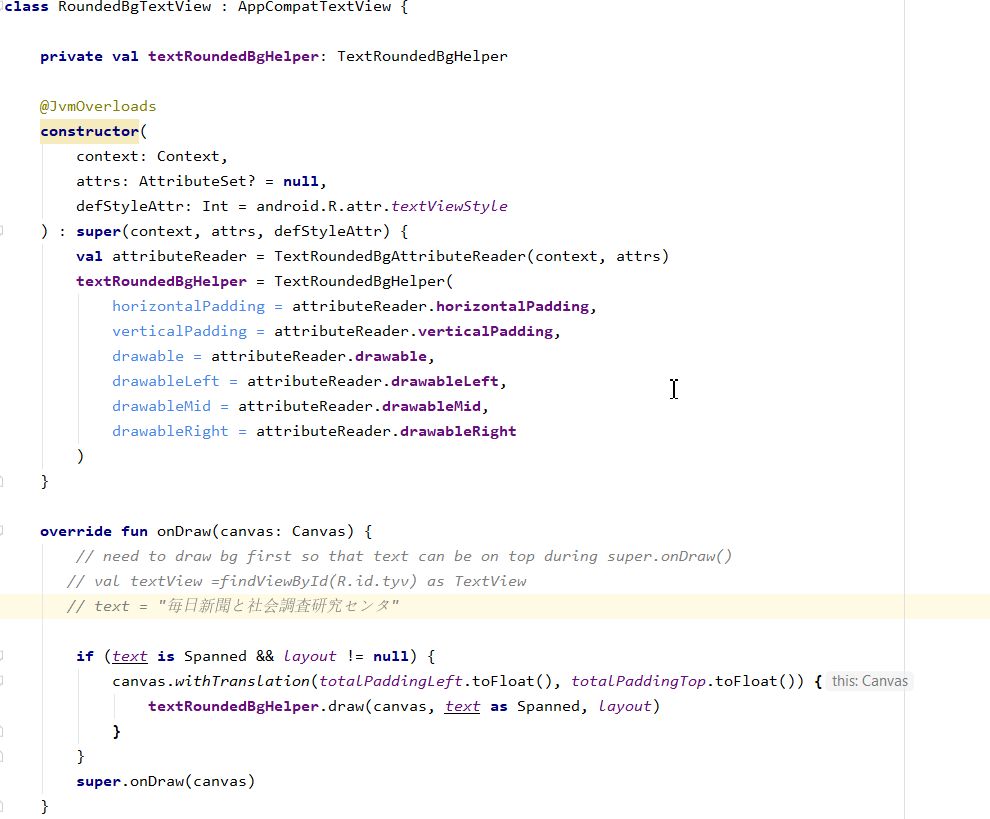Click the 'private' keyword
The image size is (990, 819).
pyautogui.click(x=71, y=57)
